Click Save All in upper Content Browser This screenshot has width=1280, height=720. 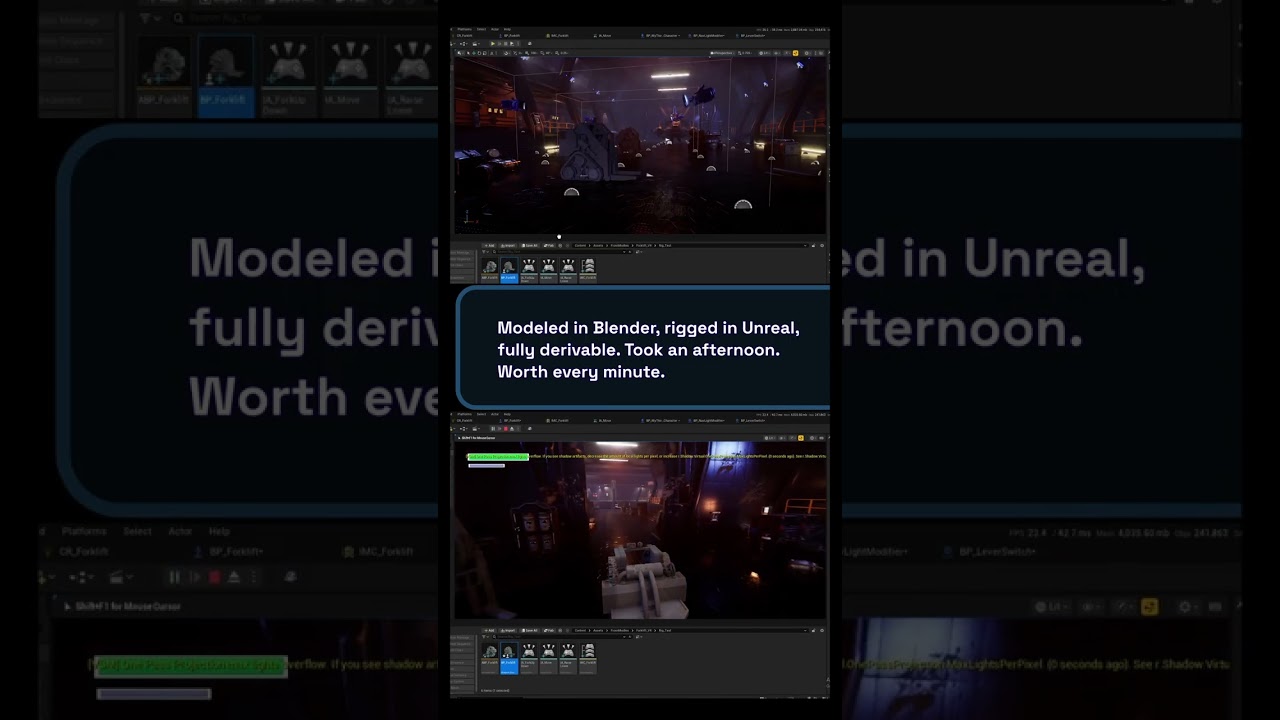[531, 245]
